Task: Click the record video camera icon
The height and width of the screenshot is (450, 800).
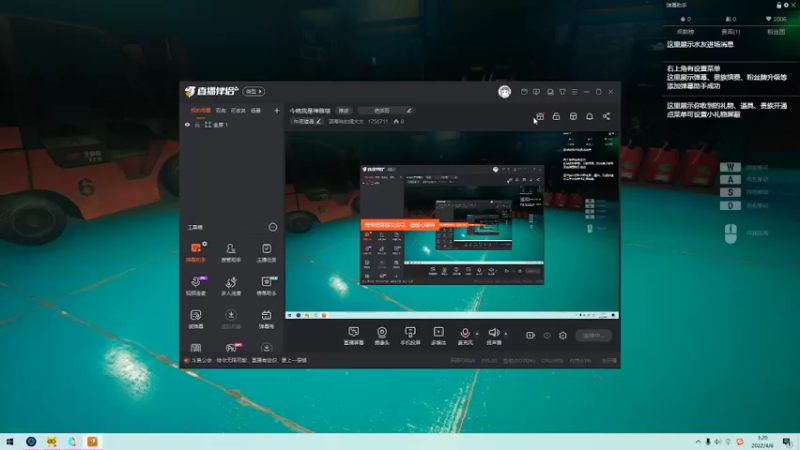Action: [530, 335]
